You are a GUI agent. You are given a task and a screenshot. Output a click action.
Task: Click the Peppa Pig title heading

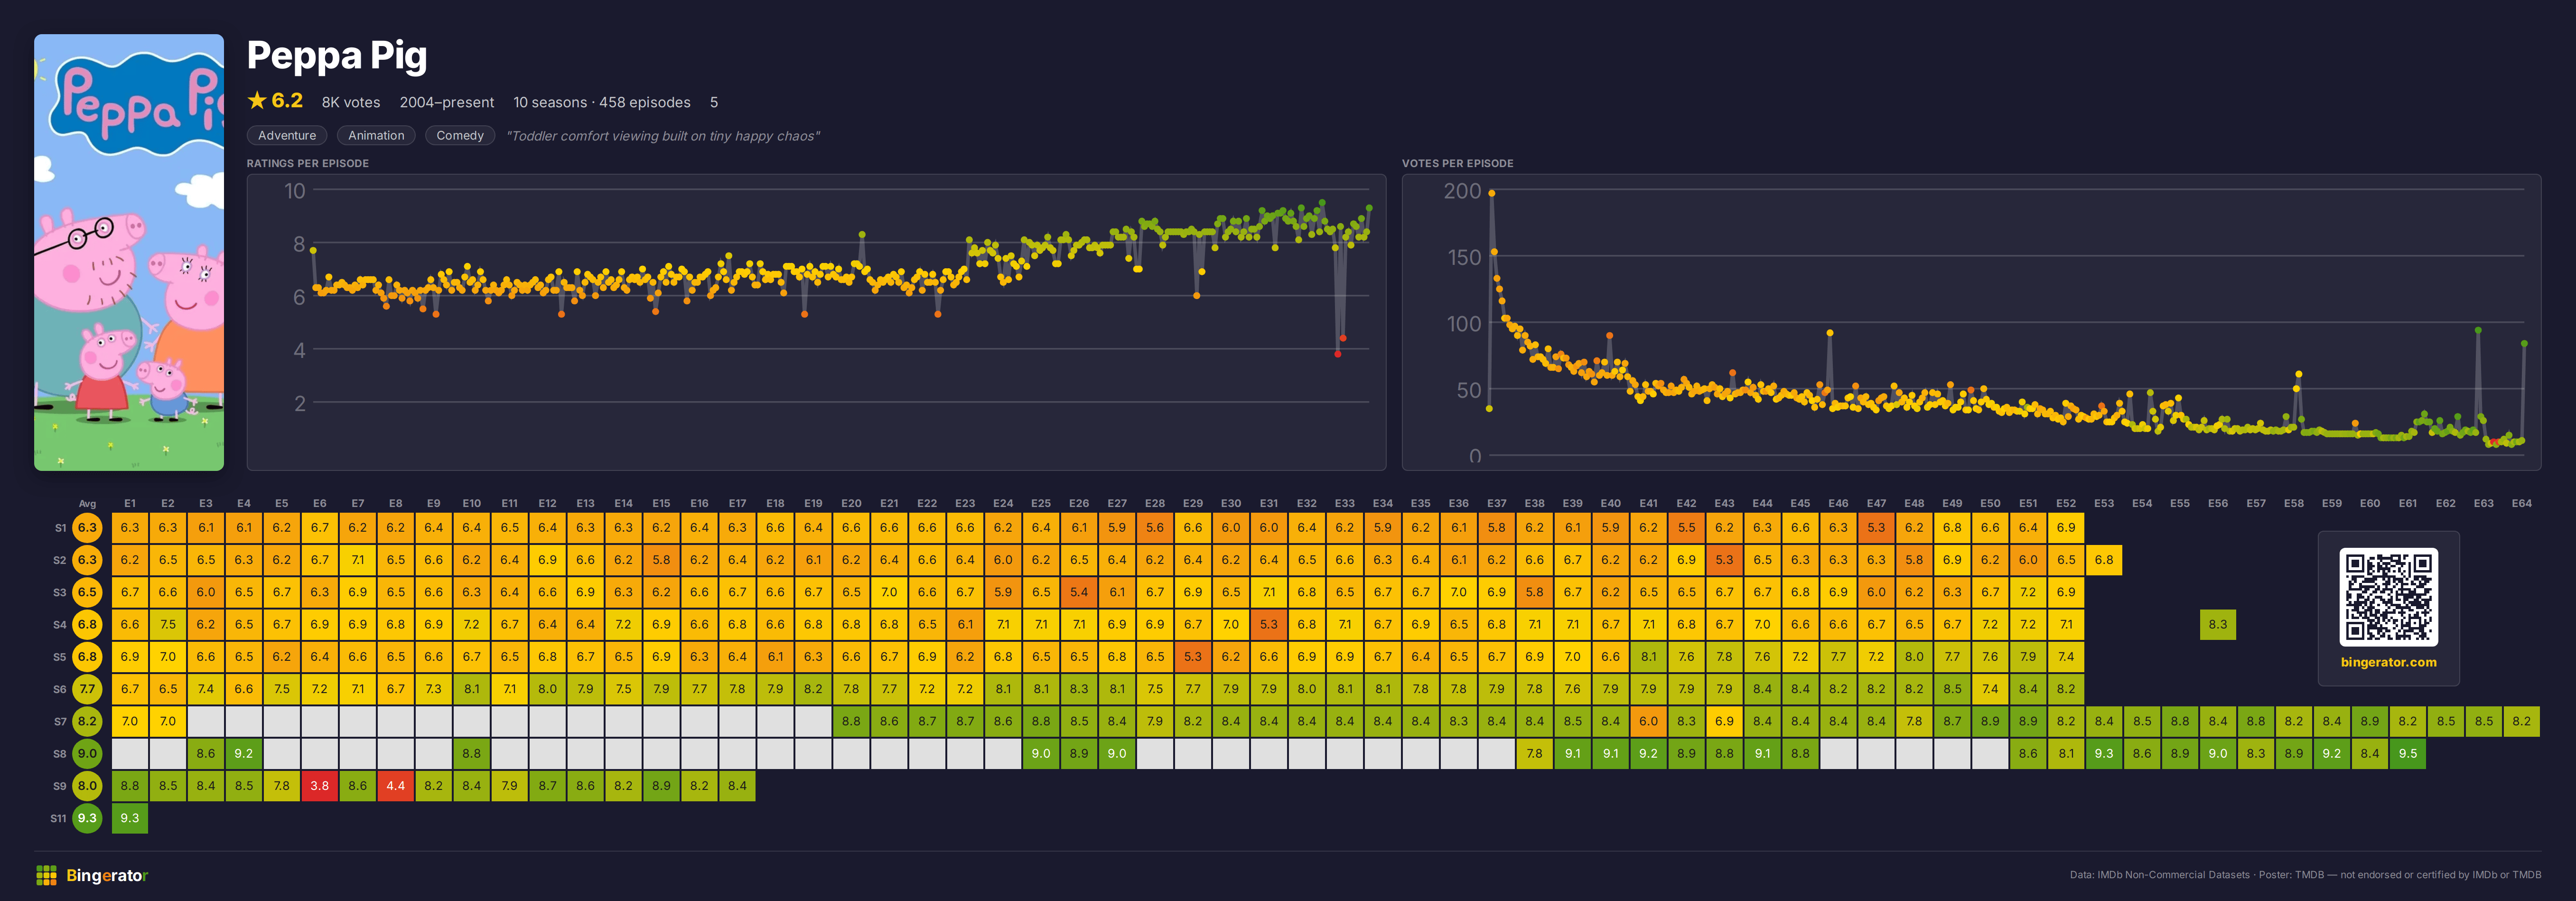337,56
